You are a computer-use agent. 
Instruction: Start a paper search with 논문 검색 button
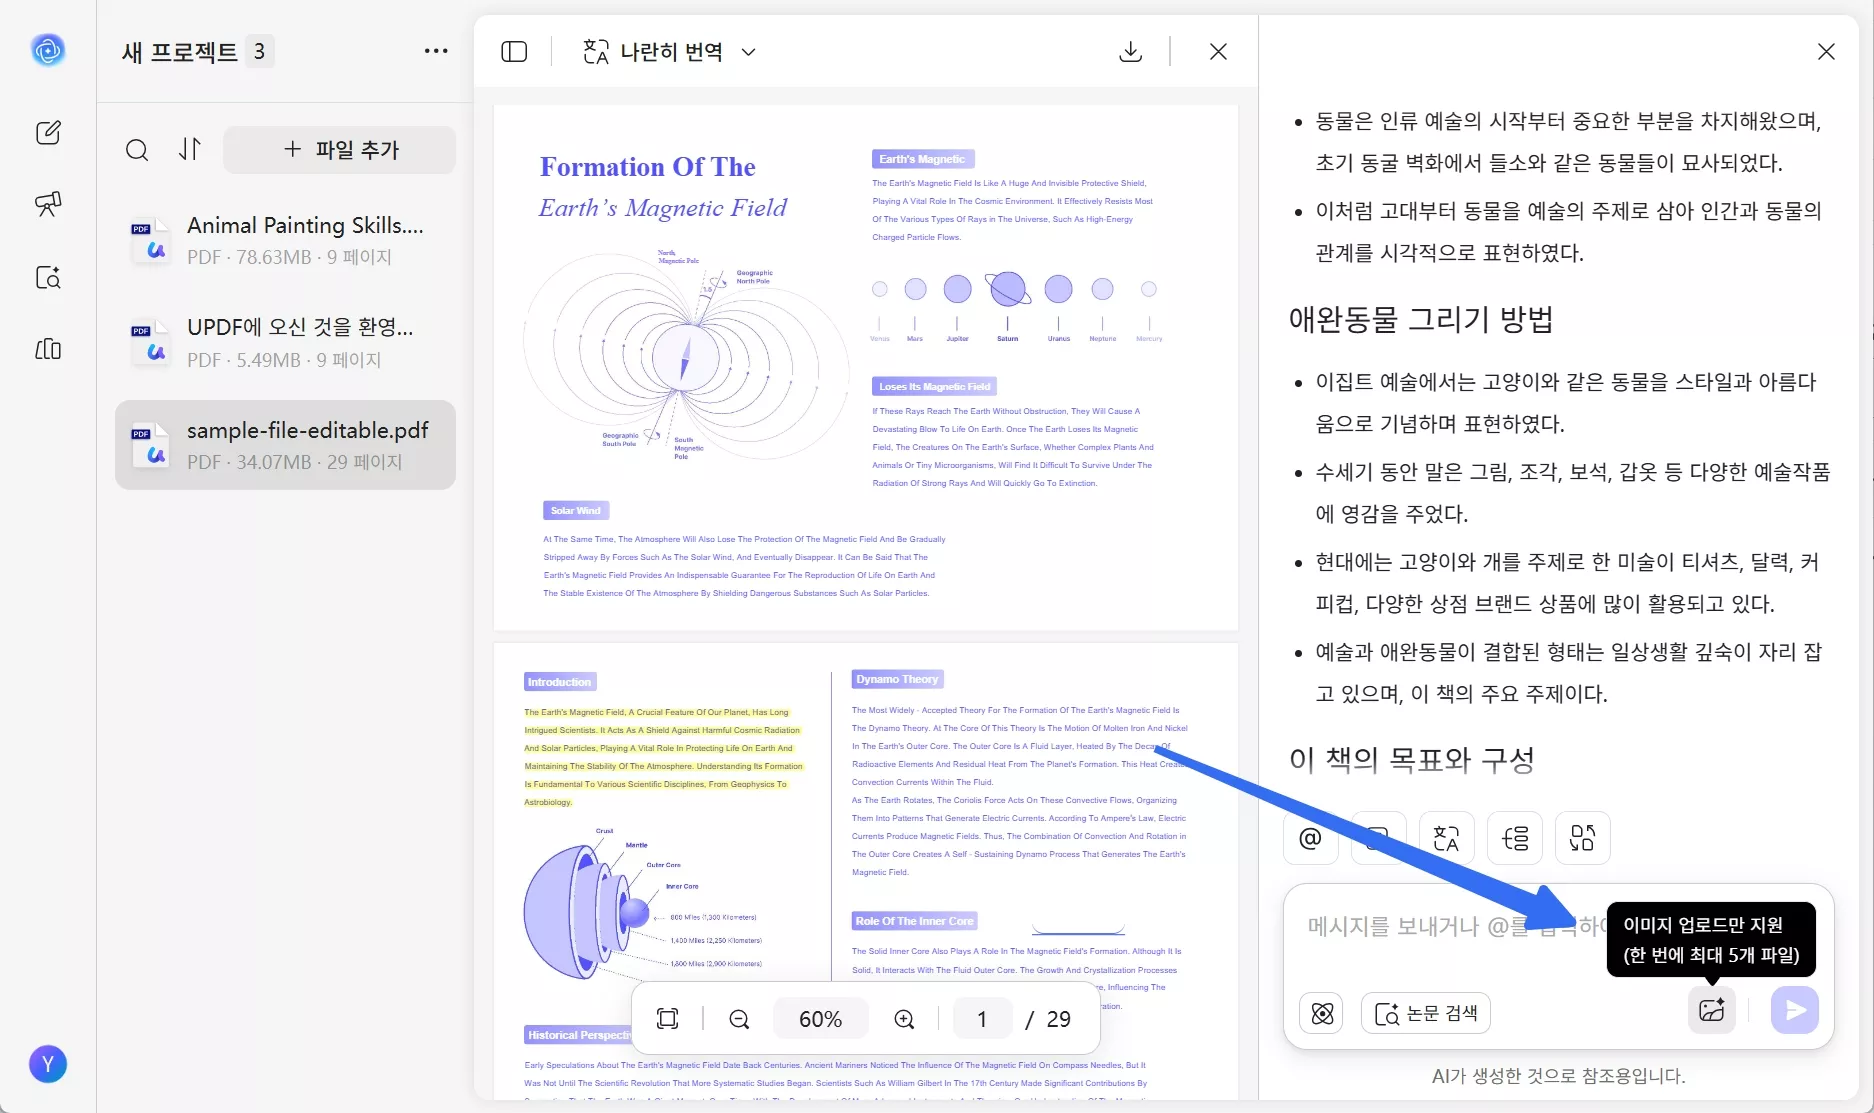point(1426,1012)
